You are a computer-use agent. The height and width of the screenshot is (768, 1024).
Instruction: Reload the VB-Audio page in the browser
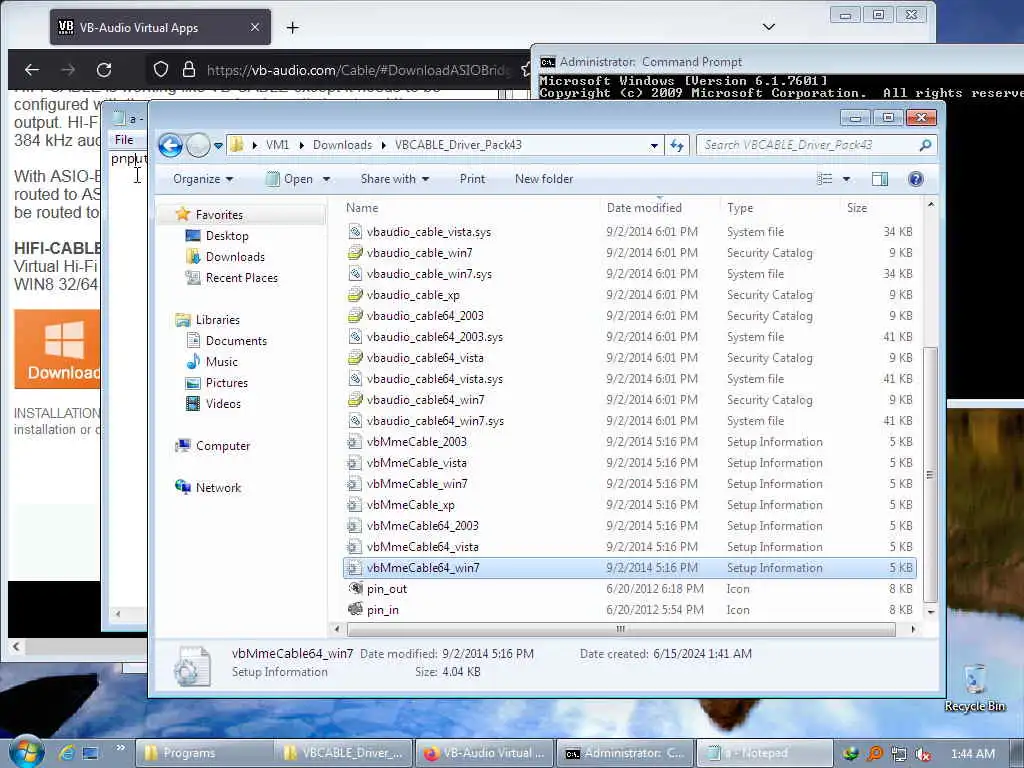point(104,70)
